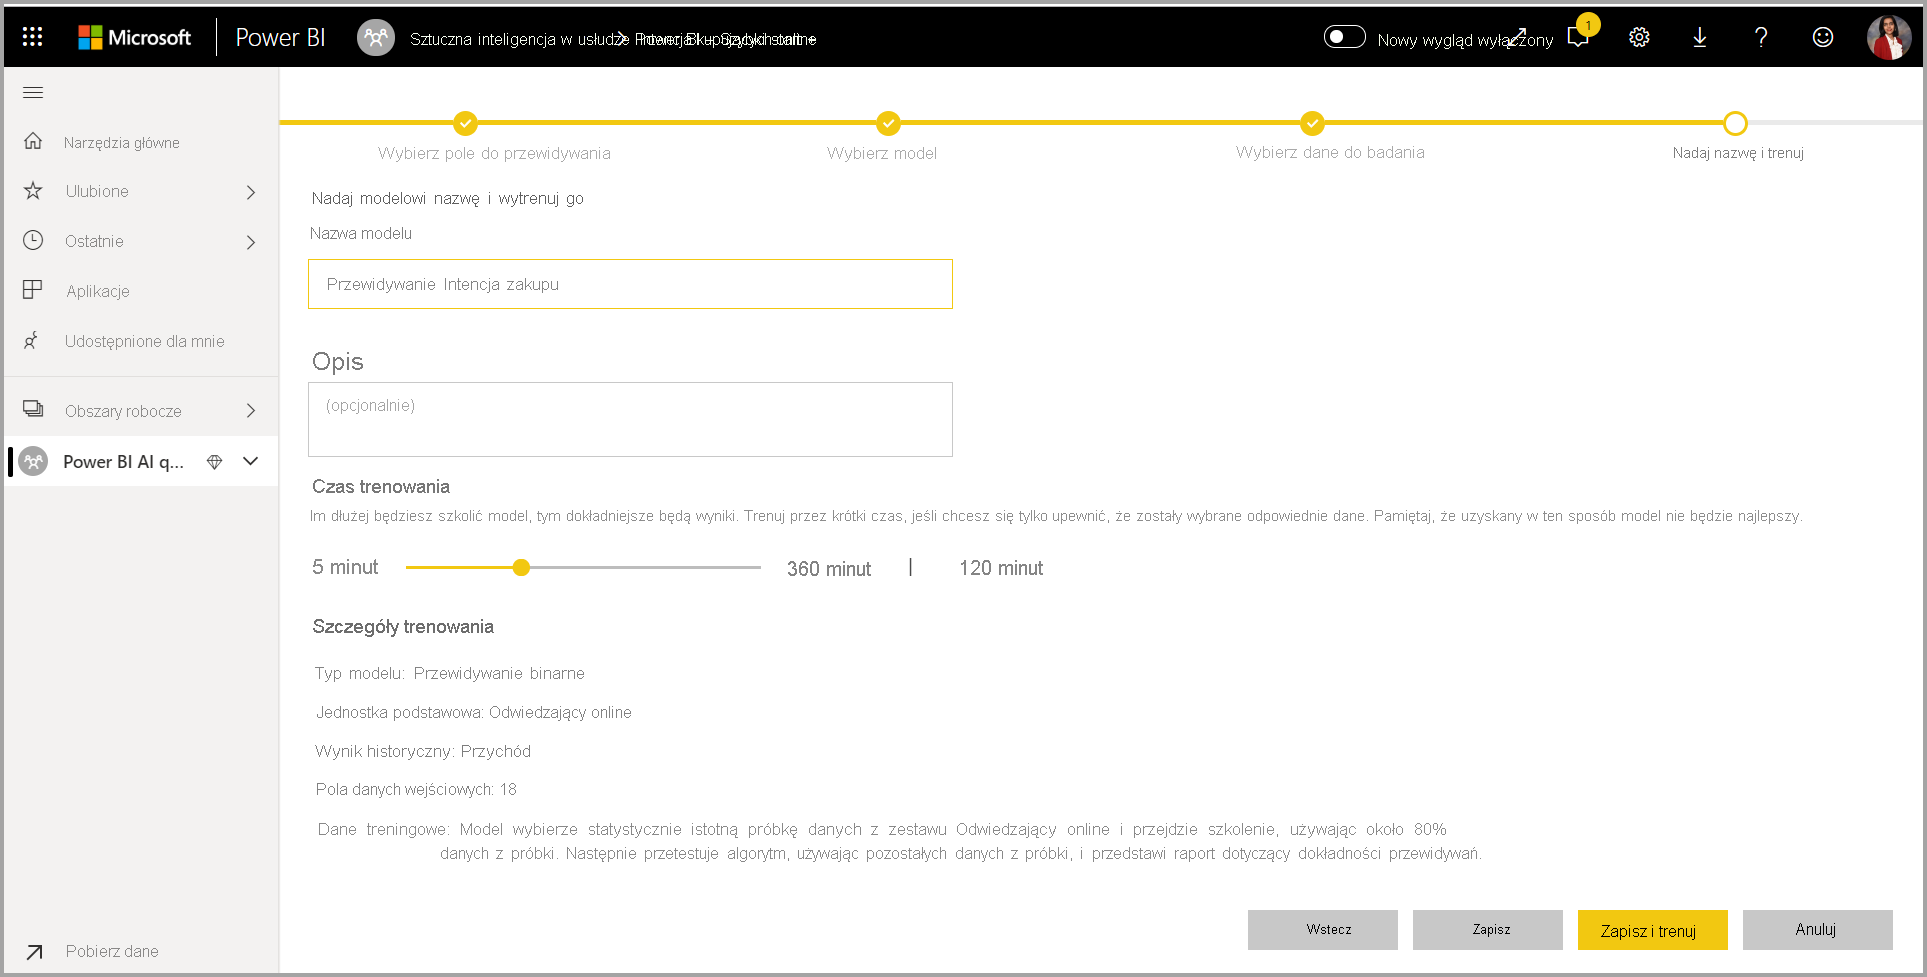Image resolution: width=1927 pixels, height=977 pixels.
Task: Click Pobierz dane link
Action: pyautogui.click(x=112, y=951)
